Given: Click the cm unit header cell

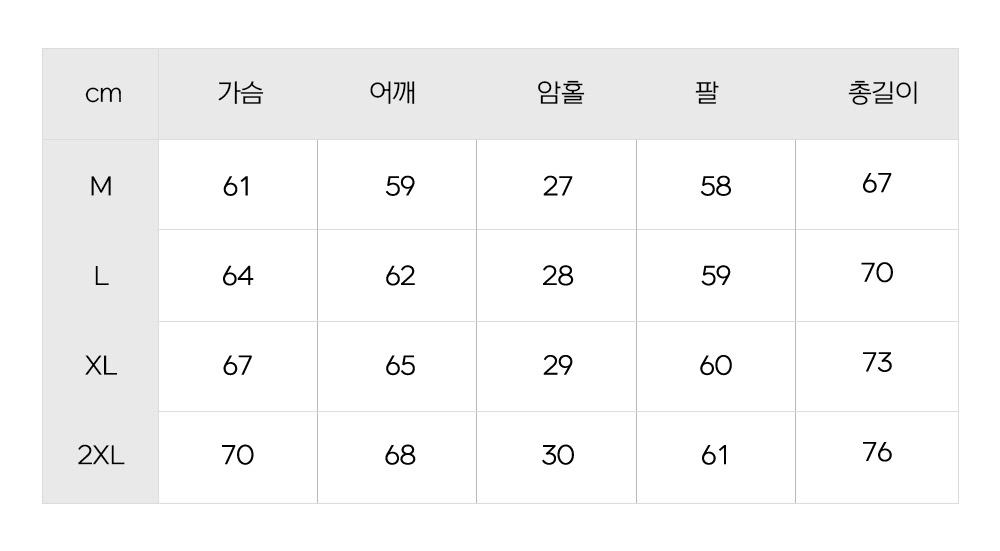Looking at the screenshot, I should [103, 94].
